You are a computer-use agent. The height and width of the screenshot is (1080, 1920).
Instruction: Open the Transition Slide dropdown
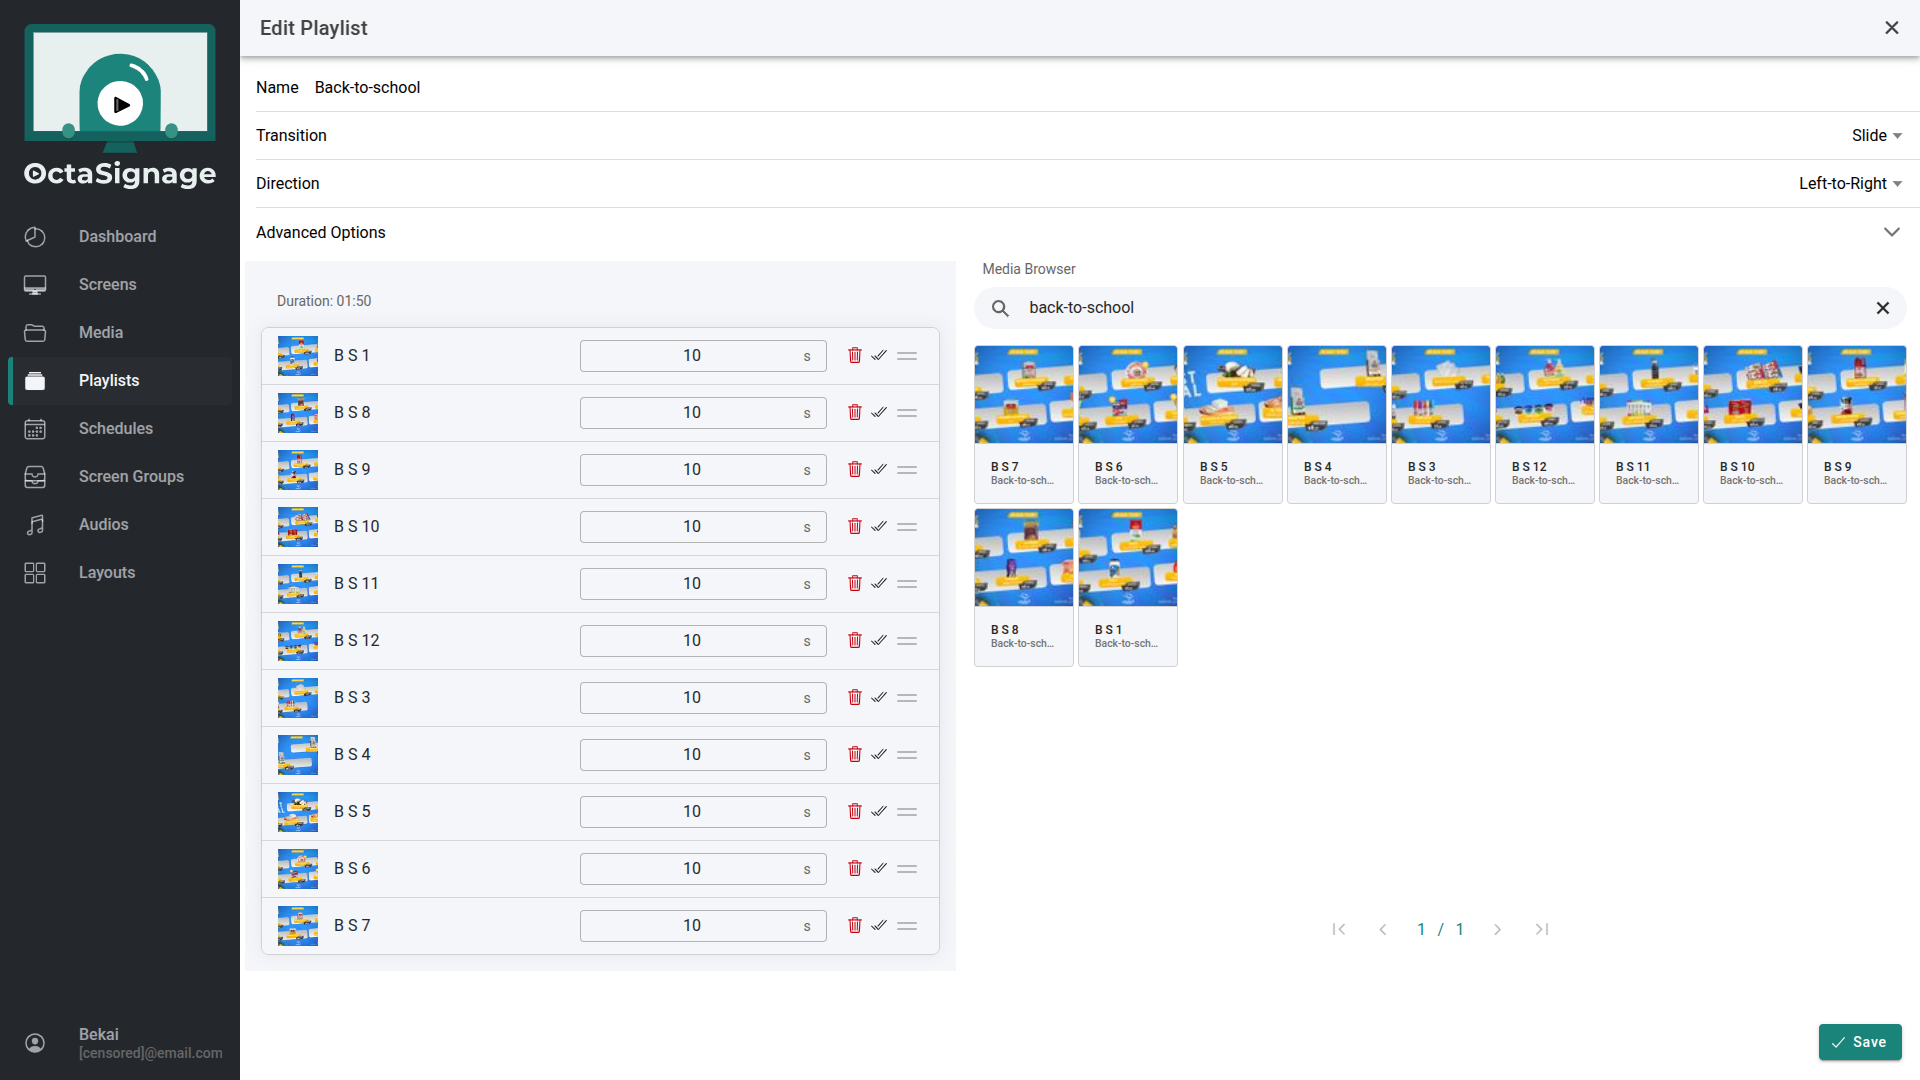coord(1876,135)
